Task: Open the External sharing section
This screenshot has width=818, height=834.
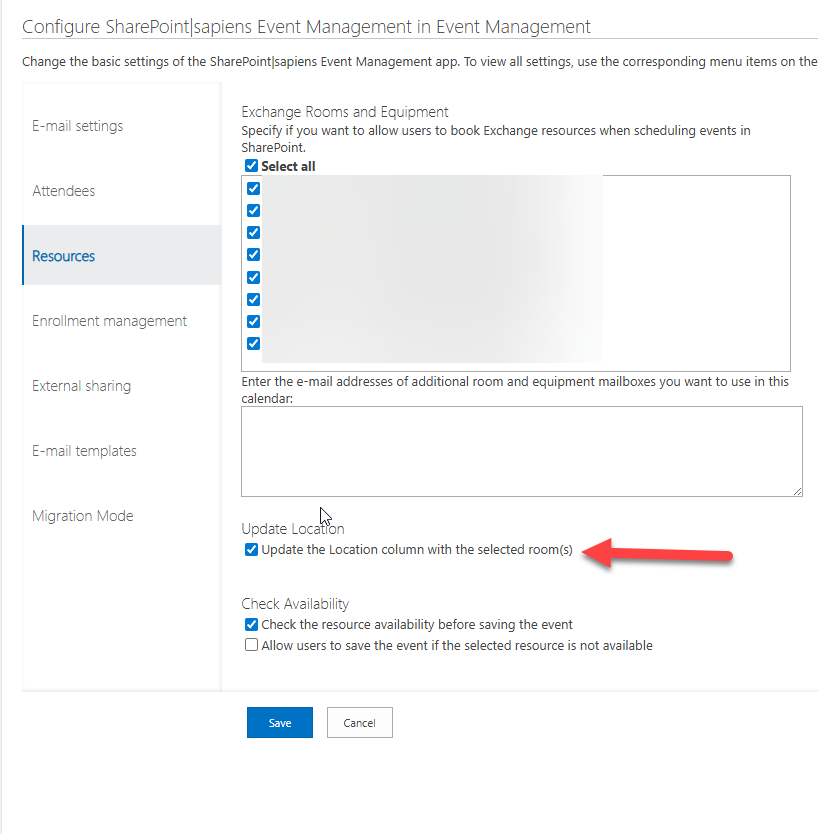Action: coord(81,386)
